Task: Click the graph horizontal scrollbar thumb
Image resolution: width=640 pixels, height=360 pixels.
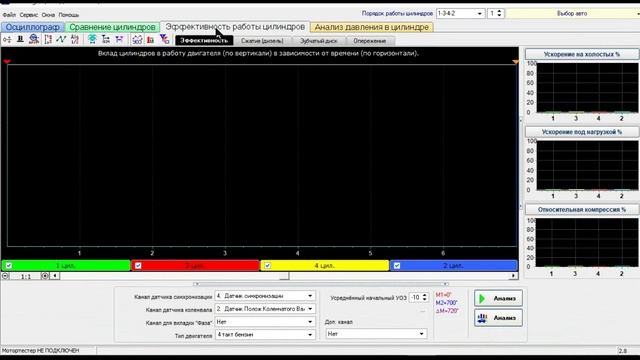Action: pyautogui.click(x=284, y=276)
